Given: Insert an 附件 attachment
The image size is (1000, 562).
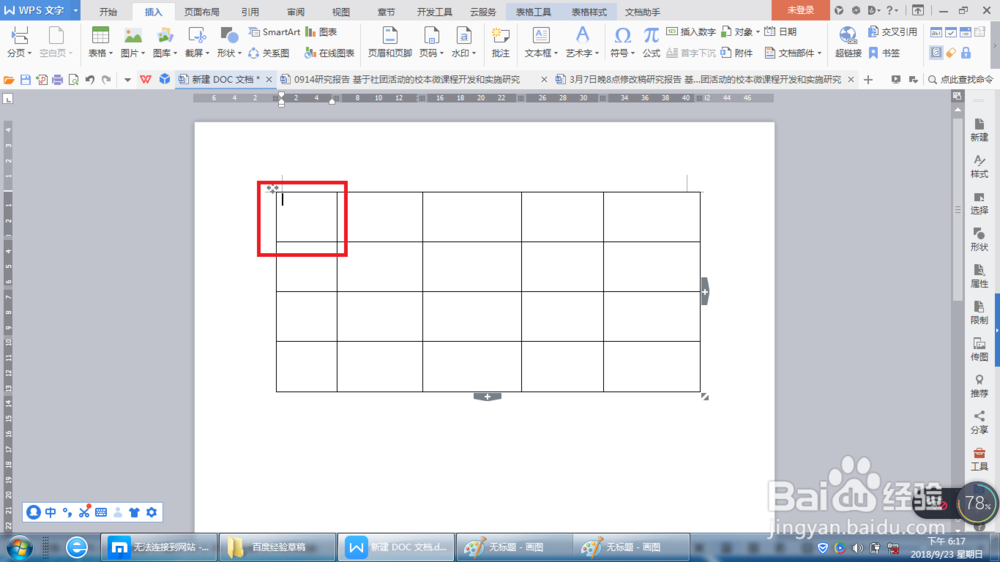Looking at the screenshot, I should tap(737, 53).
